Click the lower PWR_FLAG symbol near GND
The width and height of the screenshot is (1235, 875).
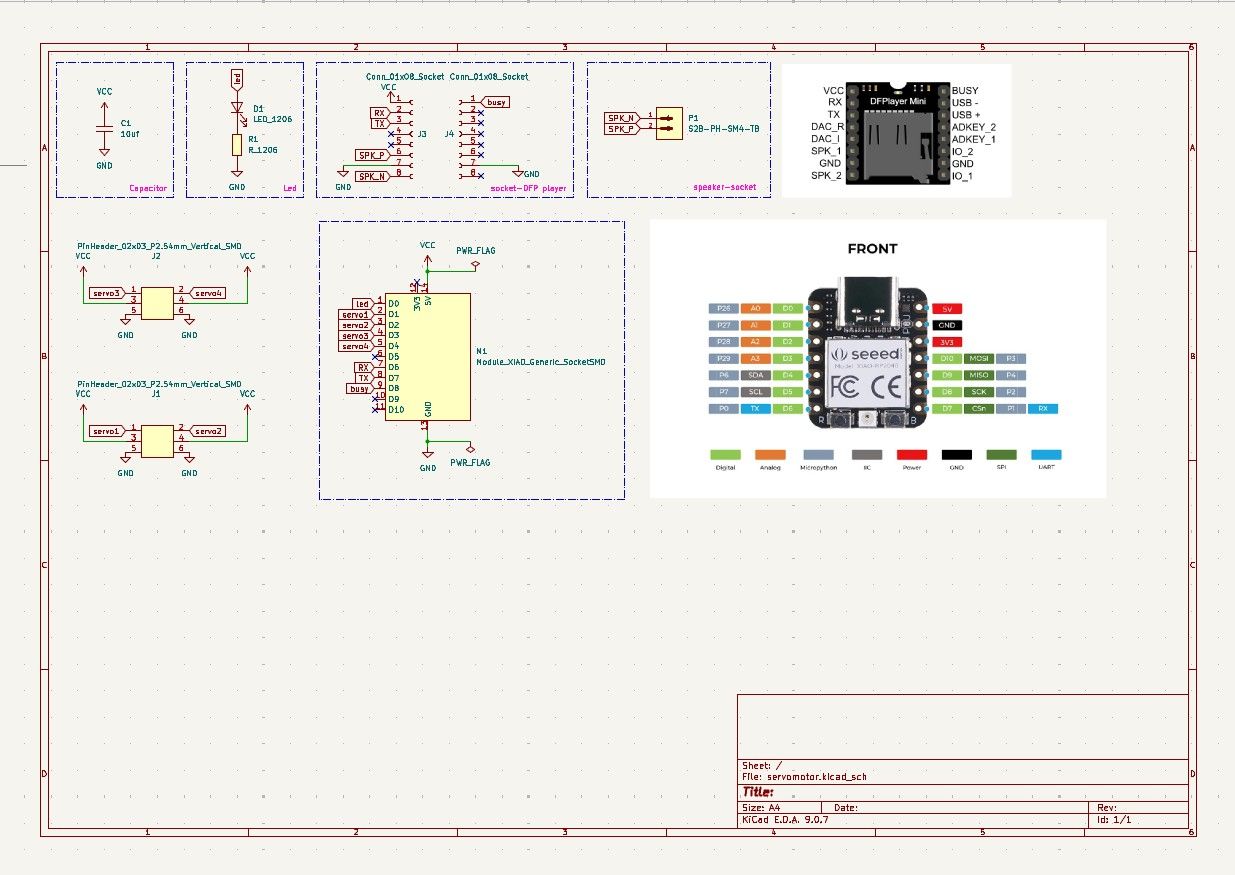coord(471,447)
